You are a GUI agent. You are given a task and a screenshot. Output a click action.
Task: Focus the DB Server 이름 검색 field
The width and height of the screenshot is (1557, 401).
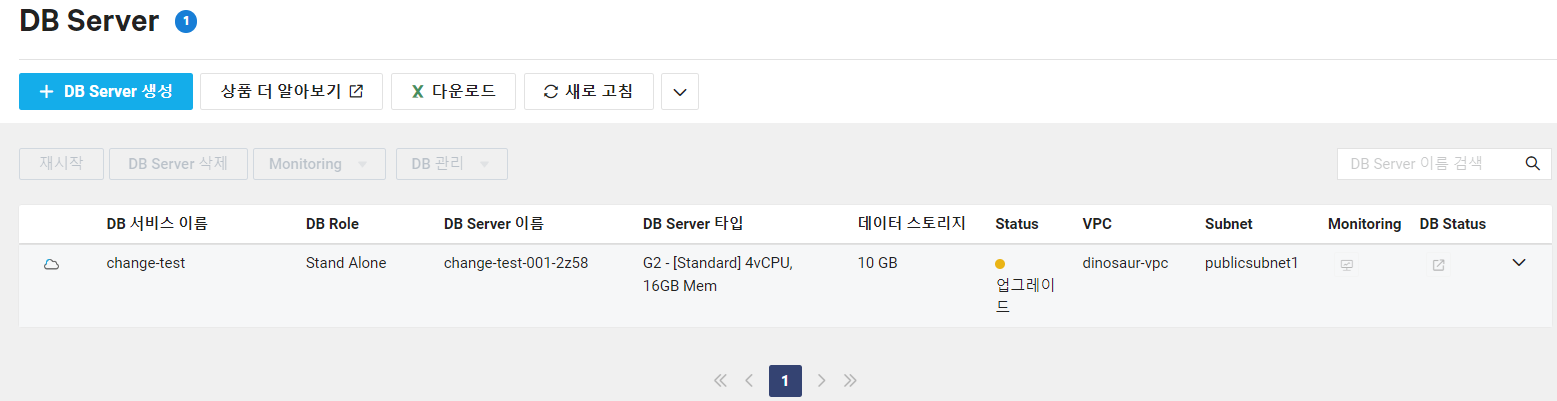click(1425, 164)
